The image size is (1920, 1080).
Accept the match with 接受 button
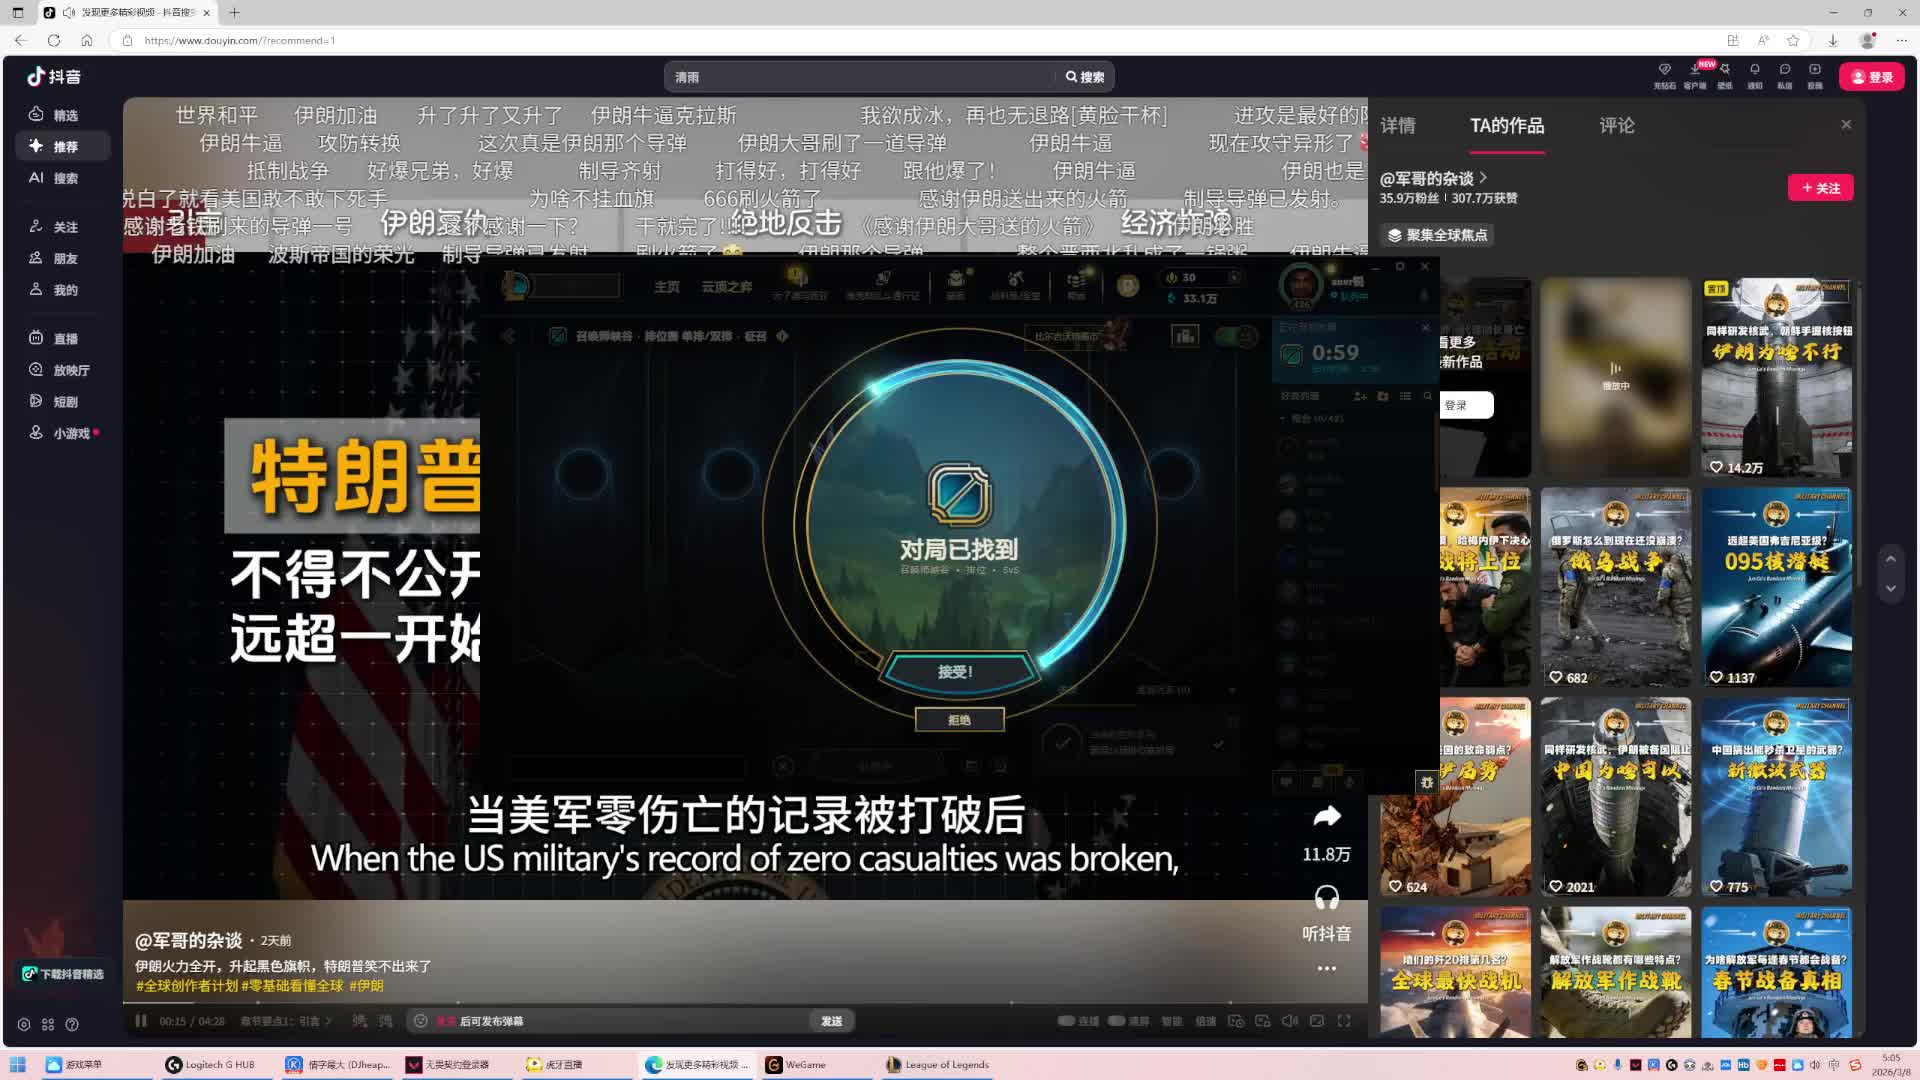click(x=956, y=672)
